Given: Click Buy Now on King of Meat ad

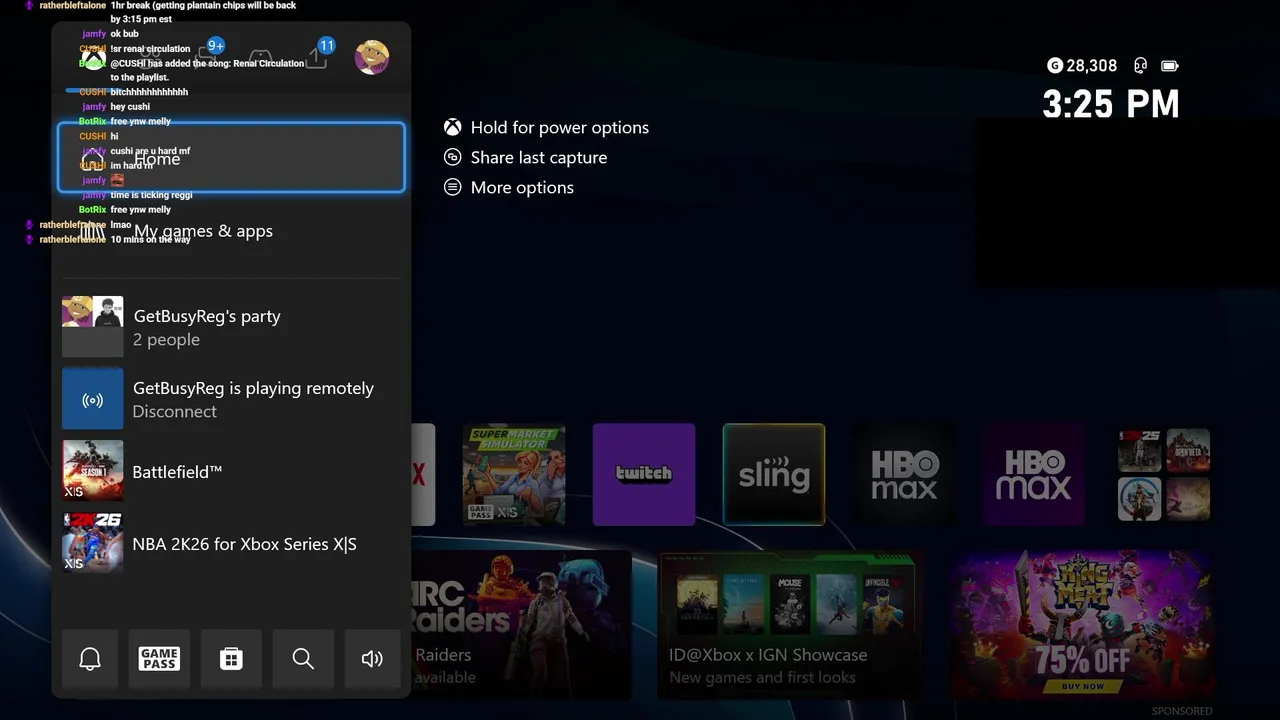Looking at the screenshot, I should [1083, 686].
